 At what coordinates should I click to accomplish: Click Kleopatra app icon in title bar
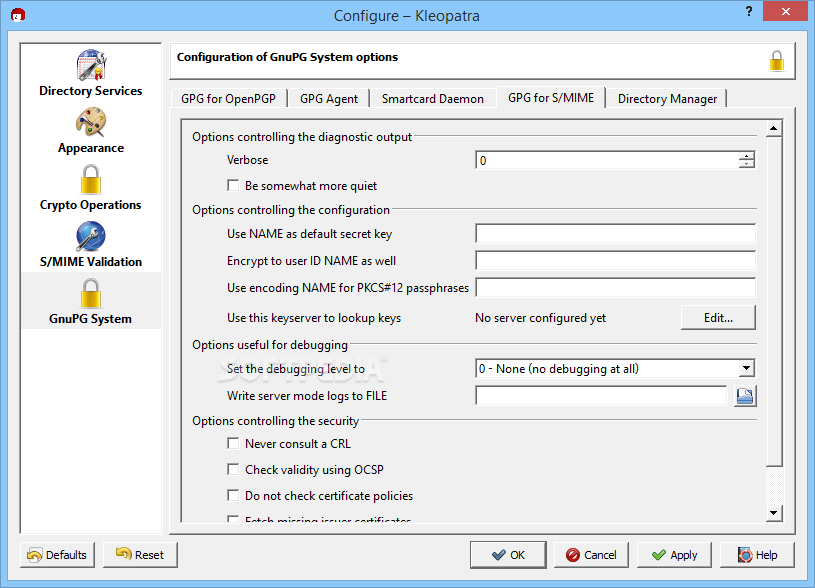18,15
